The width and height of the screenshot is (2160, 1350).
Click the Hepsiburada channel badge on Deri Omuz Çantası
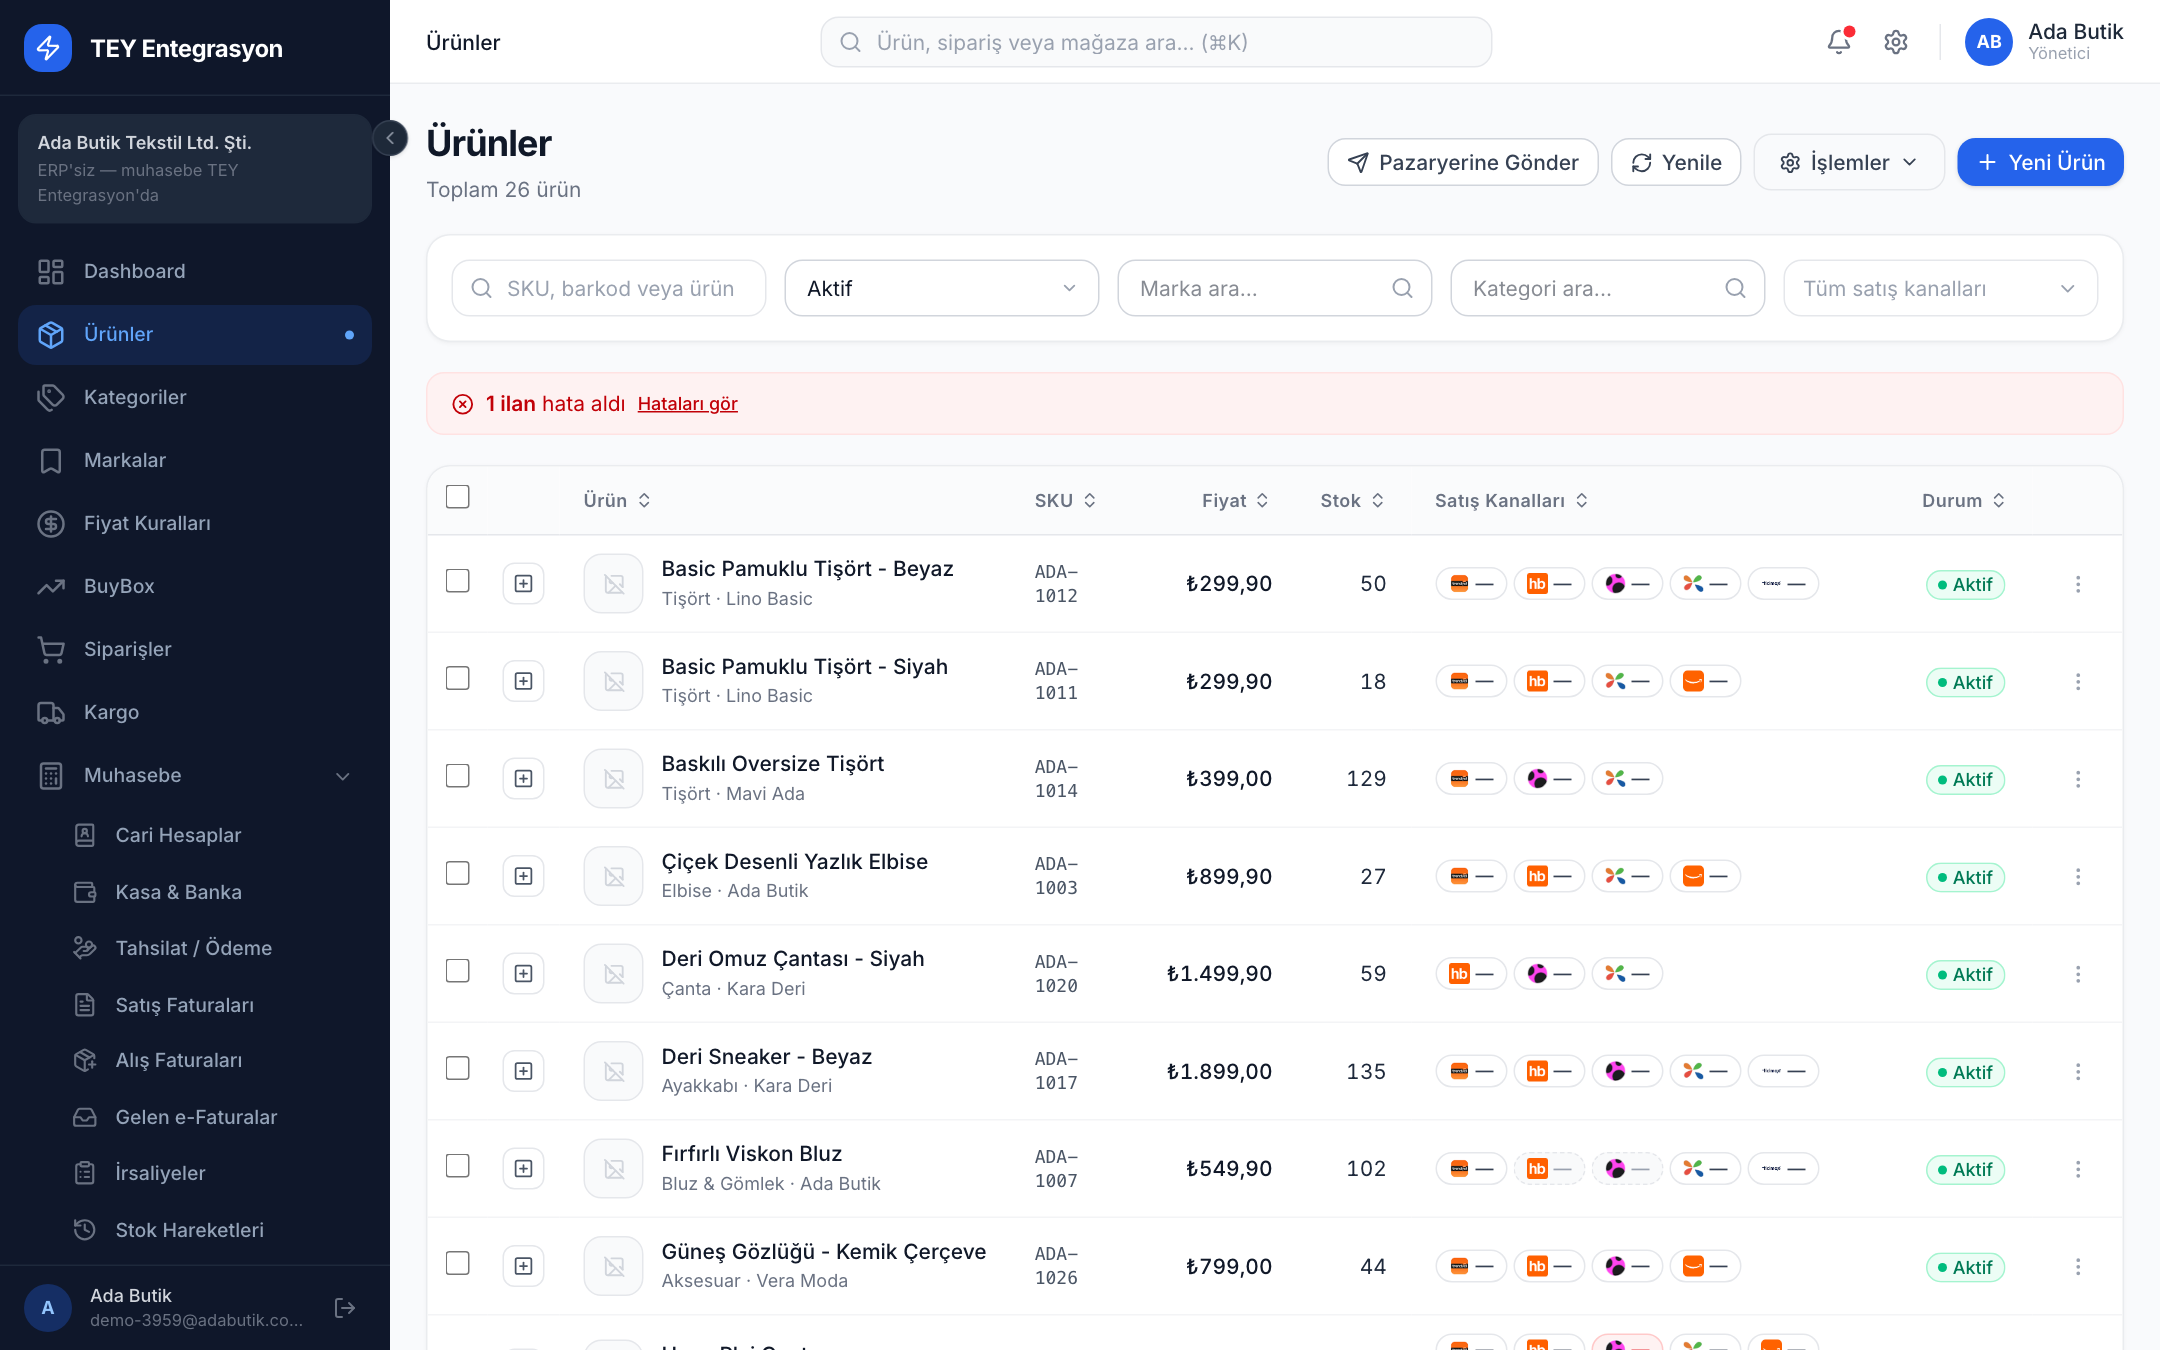1470,974
